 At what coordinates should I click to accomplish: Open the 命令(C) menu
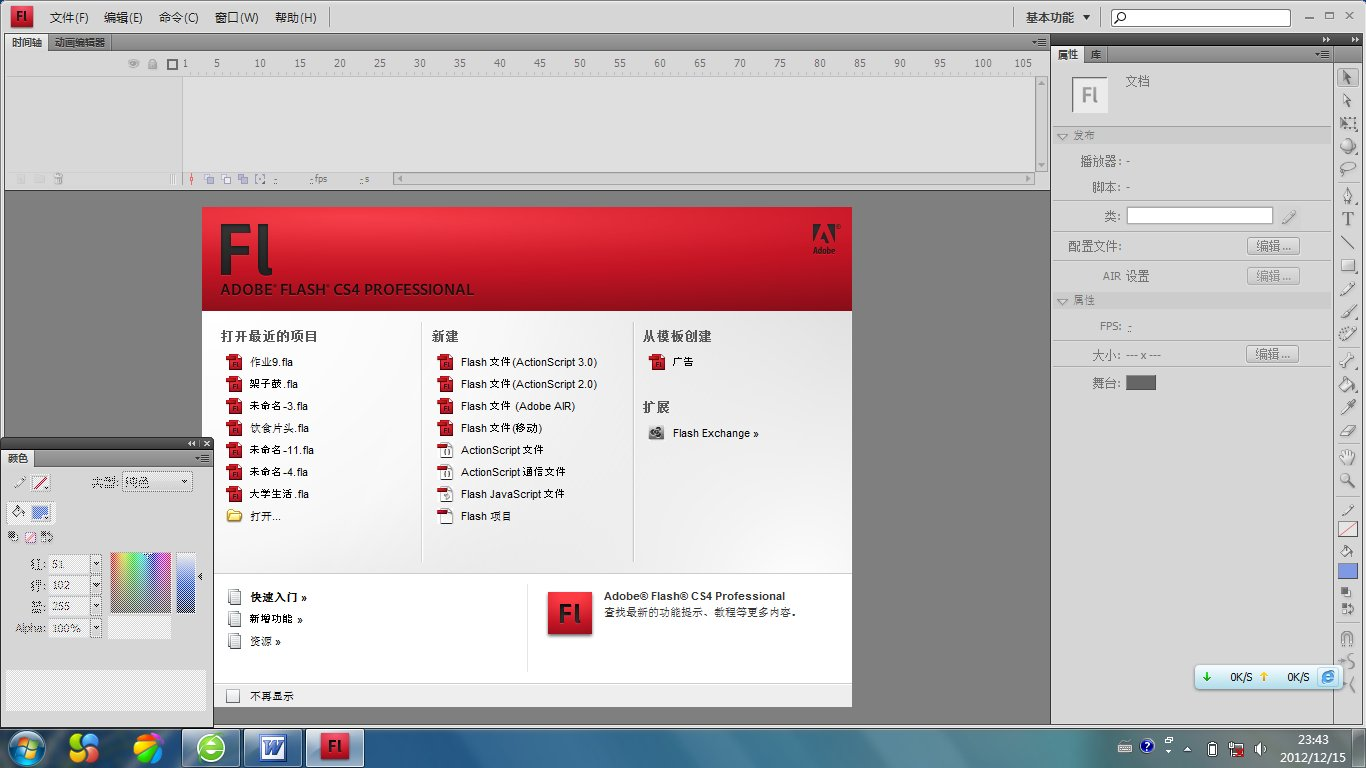(x=179, y=17)
